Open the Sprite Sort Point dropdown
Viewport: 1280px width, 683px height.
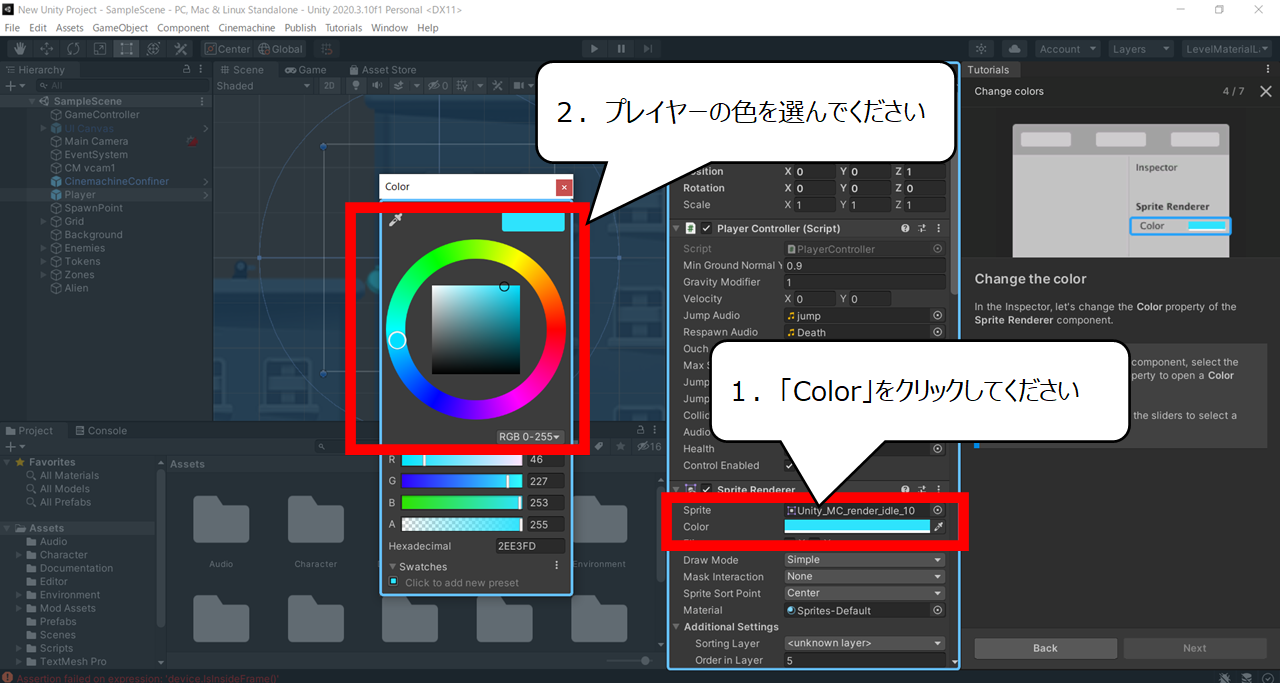coord(864,593)
